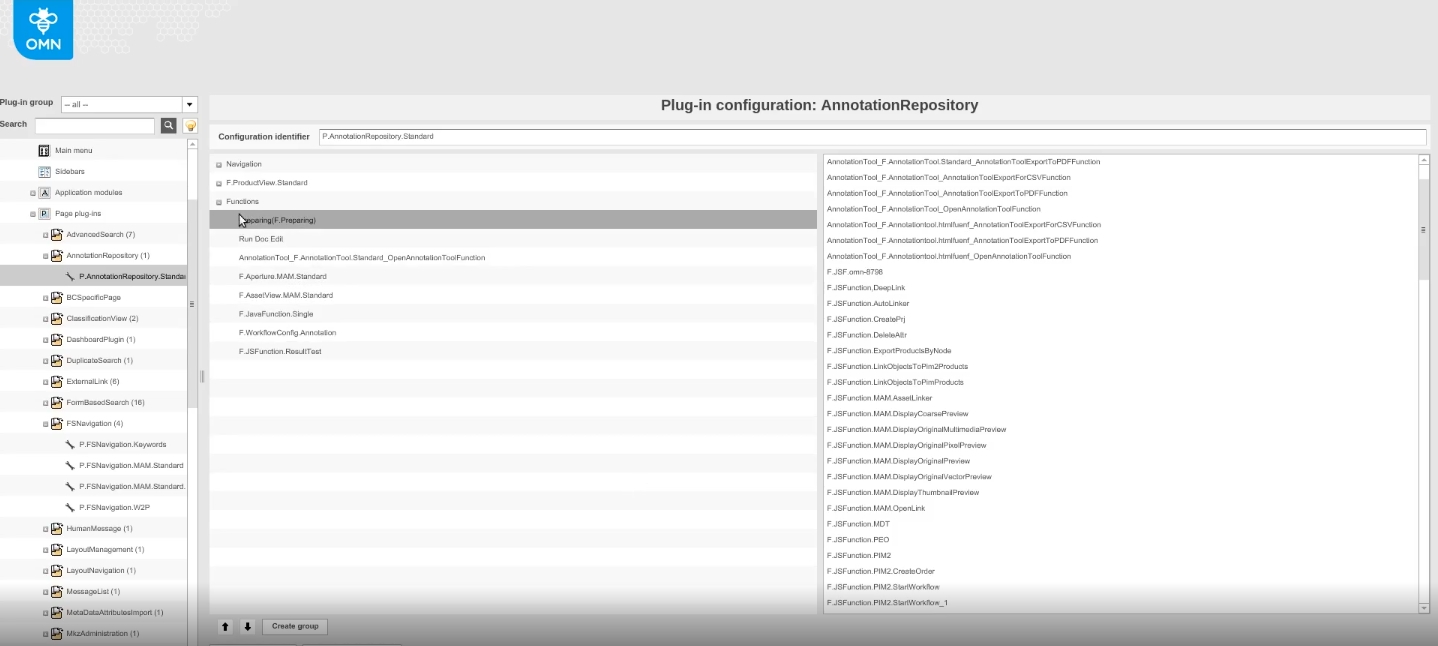Click the AnnotationRepository folder icon
Screen dimensions: 1438x646
(x=57, y=256)
